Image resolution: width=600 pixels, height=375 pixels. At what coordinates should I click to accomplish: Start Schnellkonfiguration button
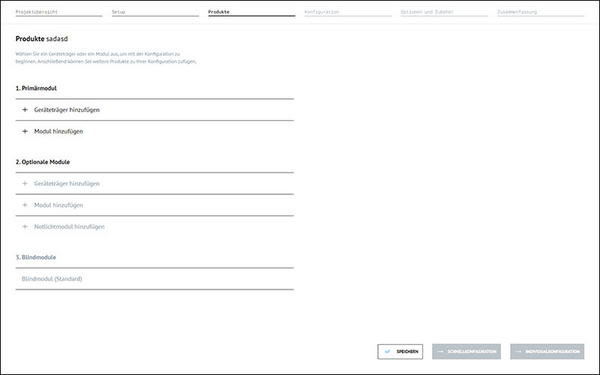466,352
